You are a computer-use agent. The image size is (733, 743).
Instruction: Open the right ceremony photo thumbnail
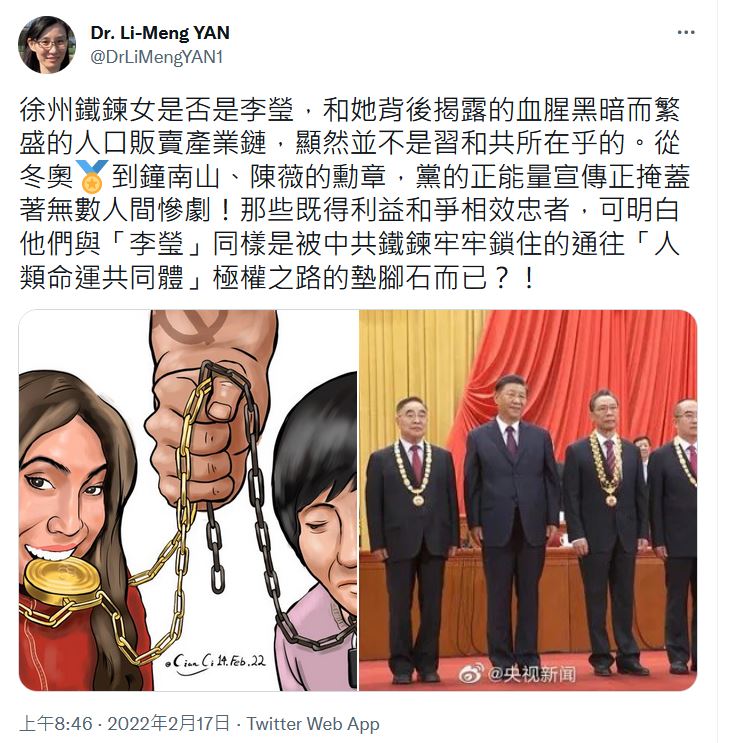tap(528, 500)
